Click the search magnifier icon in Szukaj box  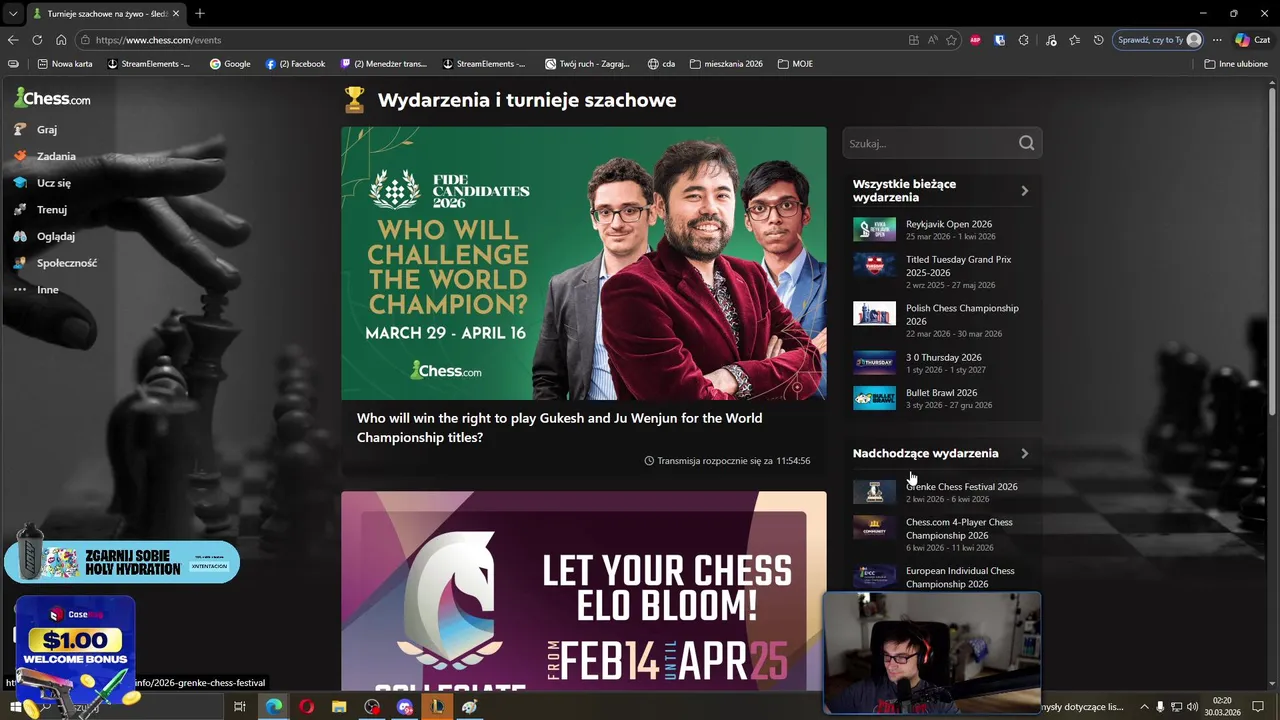click(1026, 143)
